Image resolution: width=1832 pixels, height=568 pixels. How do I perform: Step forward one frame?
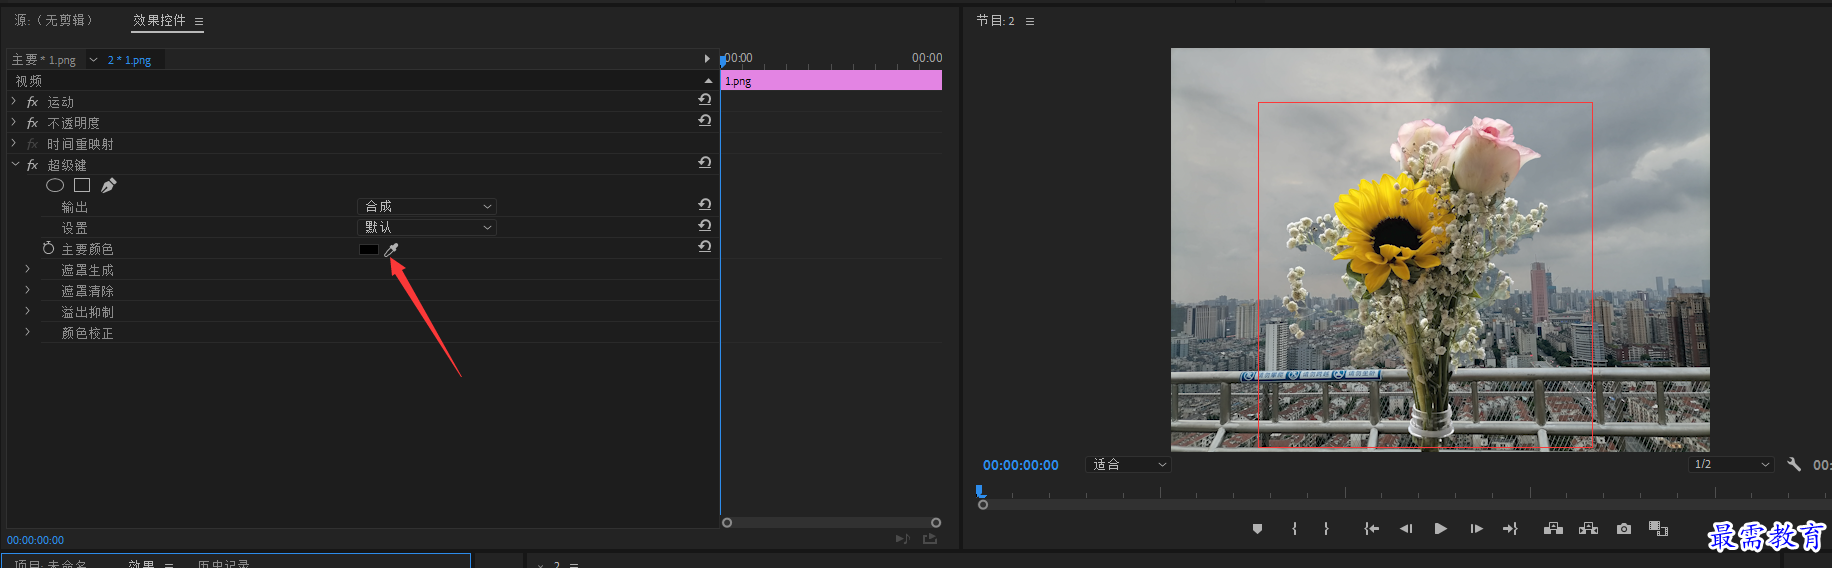coord(1476,529)
